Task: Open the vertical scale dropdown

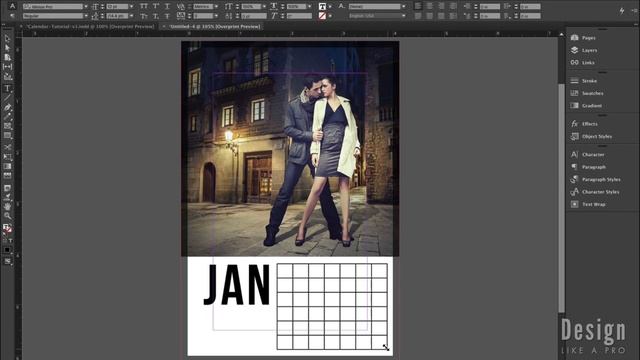Action: pyautogui.click(x=264, y=7)
